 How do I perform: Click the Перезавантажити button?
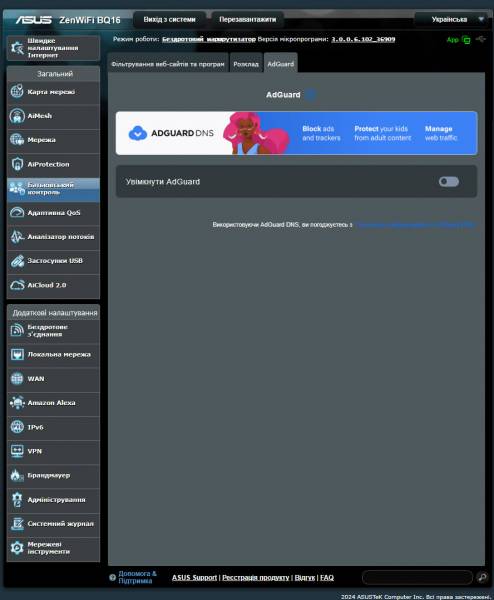click(x=248, y=20)
